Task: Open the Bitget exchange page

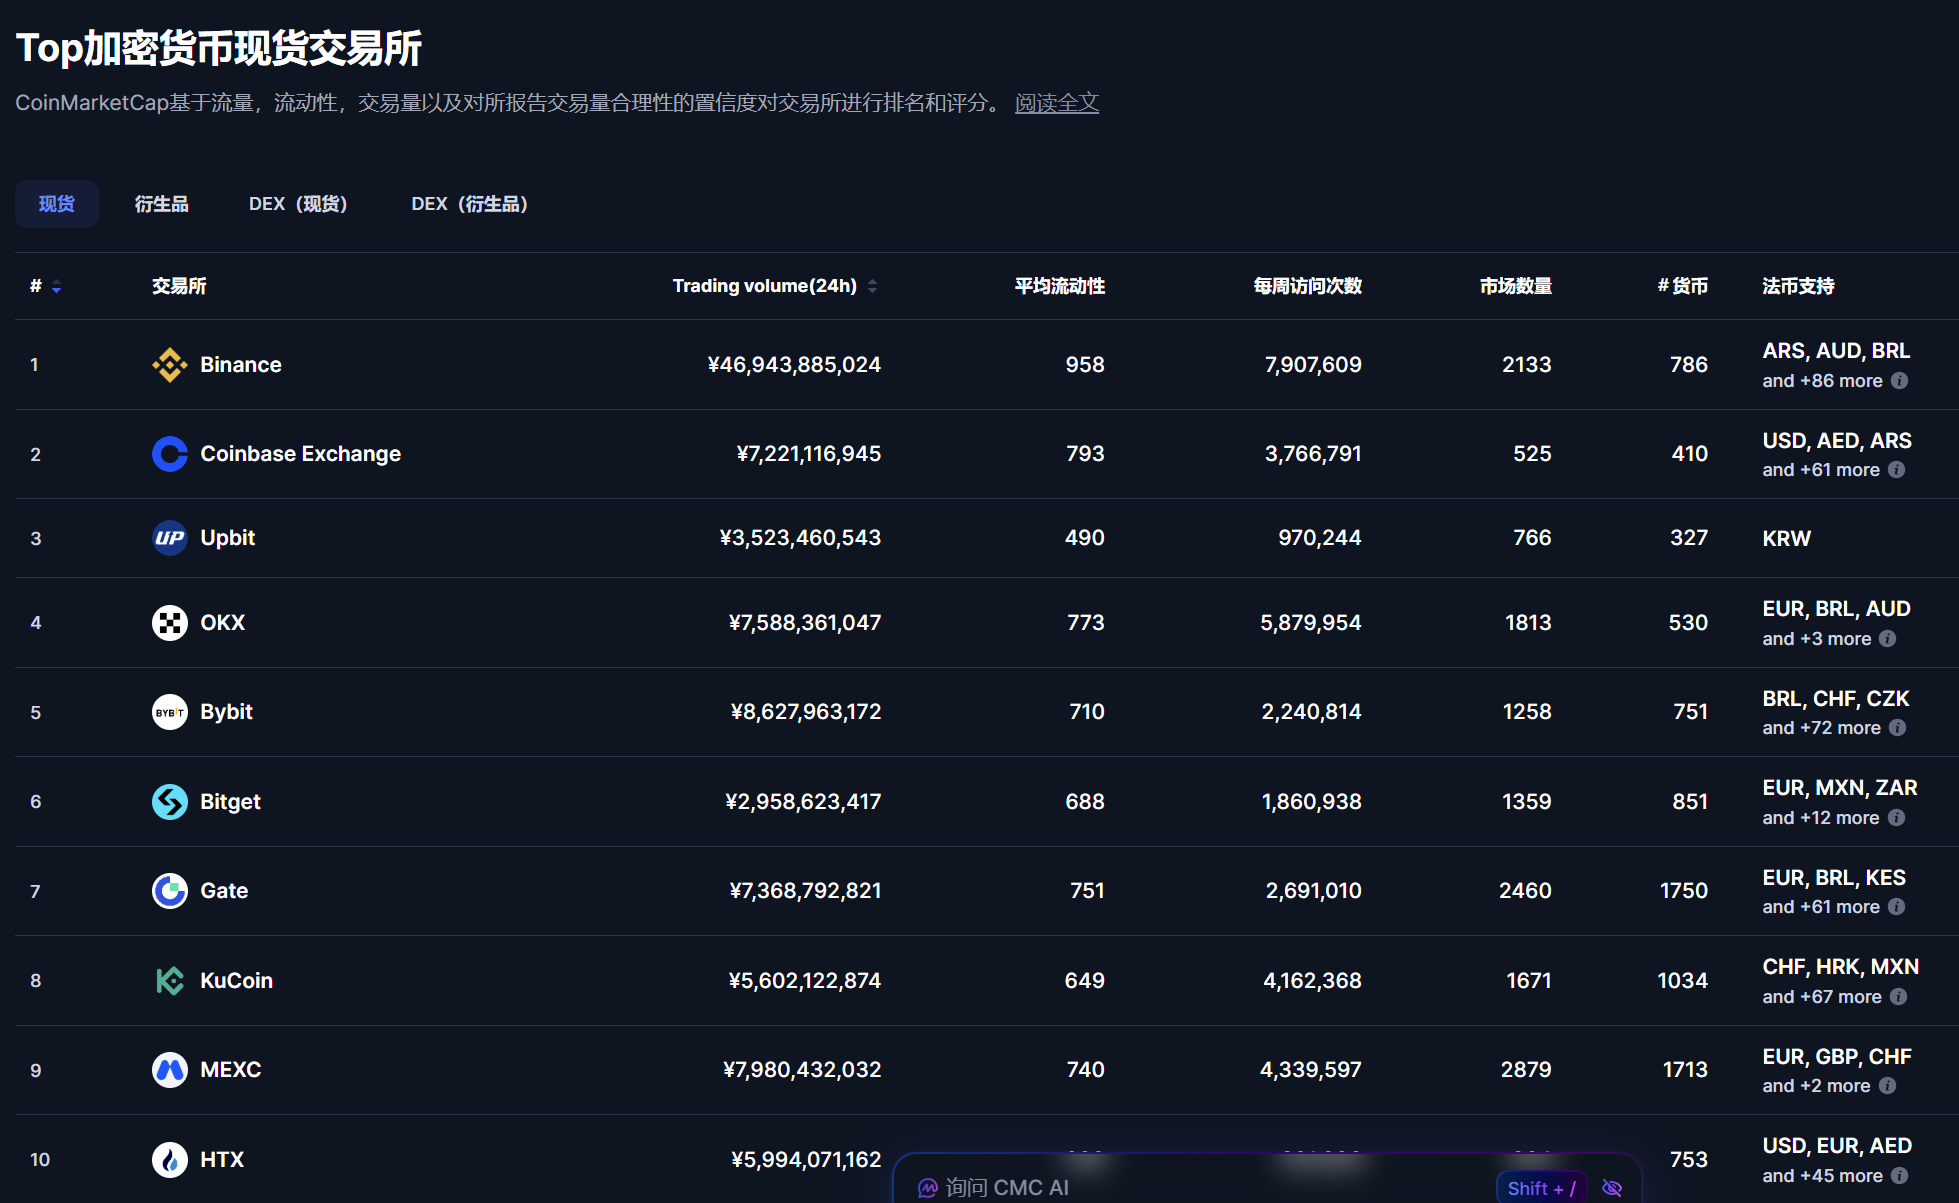Action: (231, 802)
